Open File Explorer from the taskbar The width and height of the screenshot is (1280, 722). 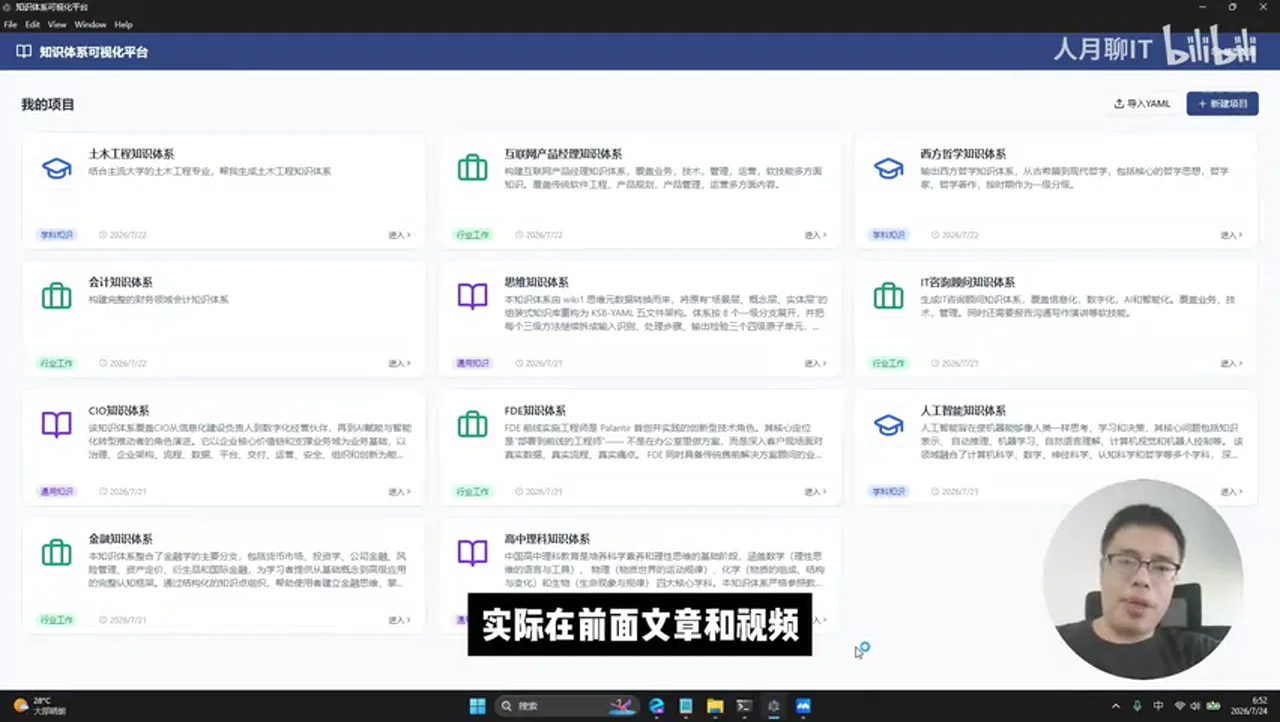tap(715, 706)
